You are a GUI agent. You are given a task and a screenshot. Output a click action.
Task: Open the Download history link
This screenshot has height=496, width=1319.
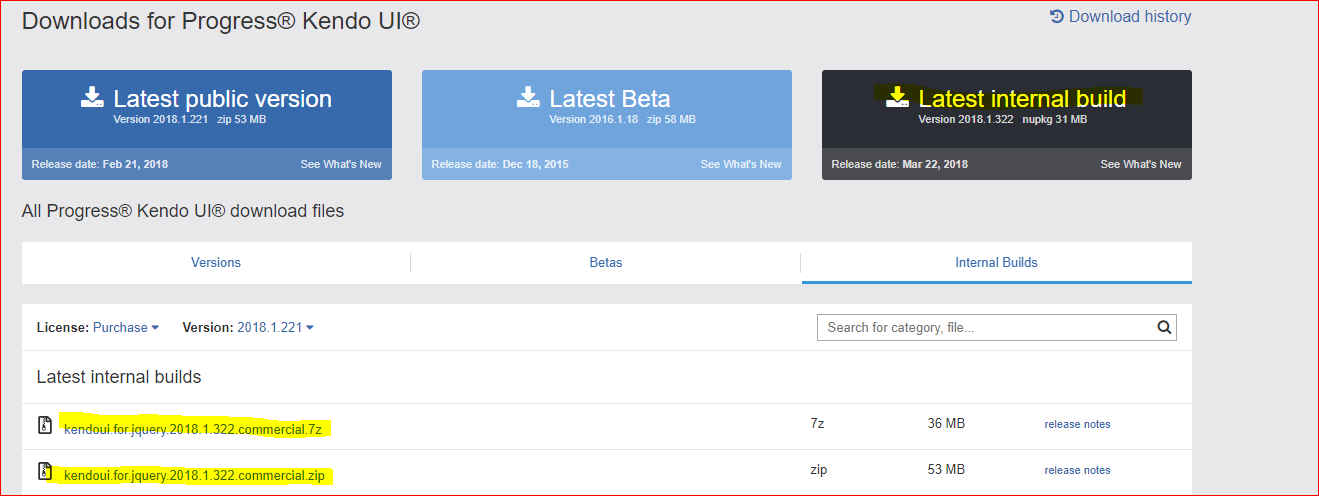pos(1129,17)
